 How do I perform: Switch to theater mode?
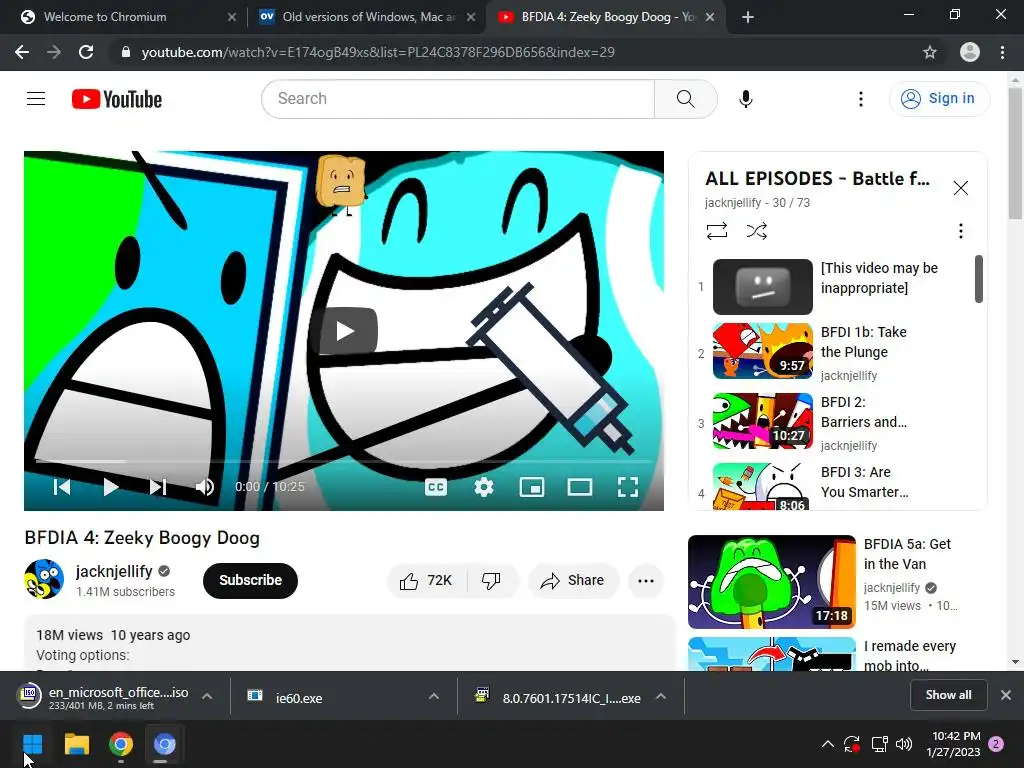coord(579,487)
